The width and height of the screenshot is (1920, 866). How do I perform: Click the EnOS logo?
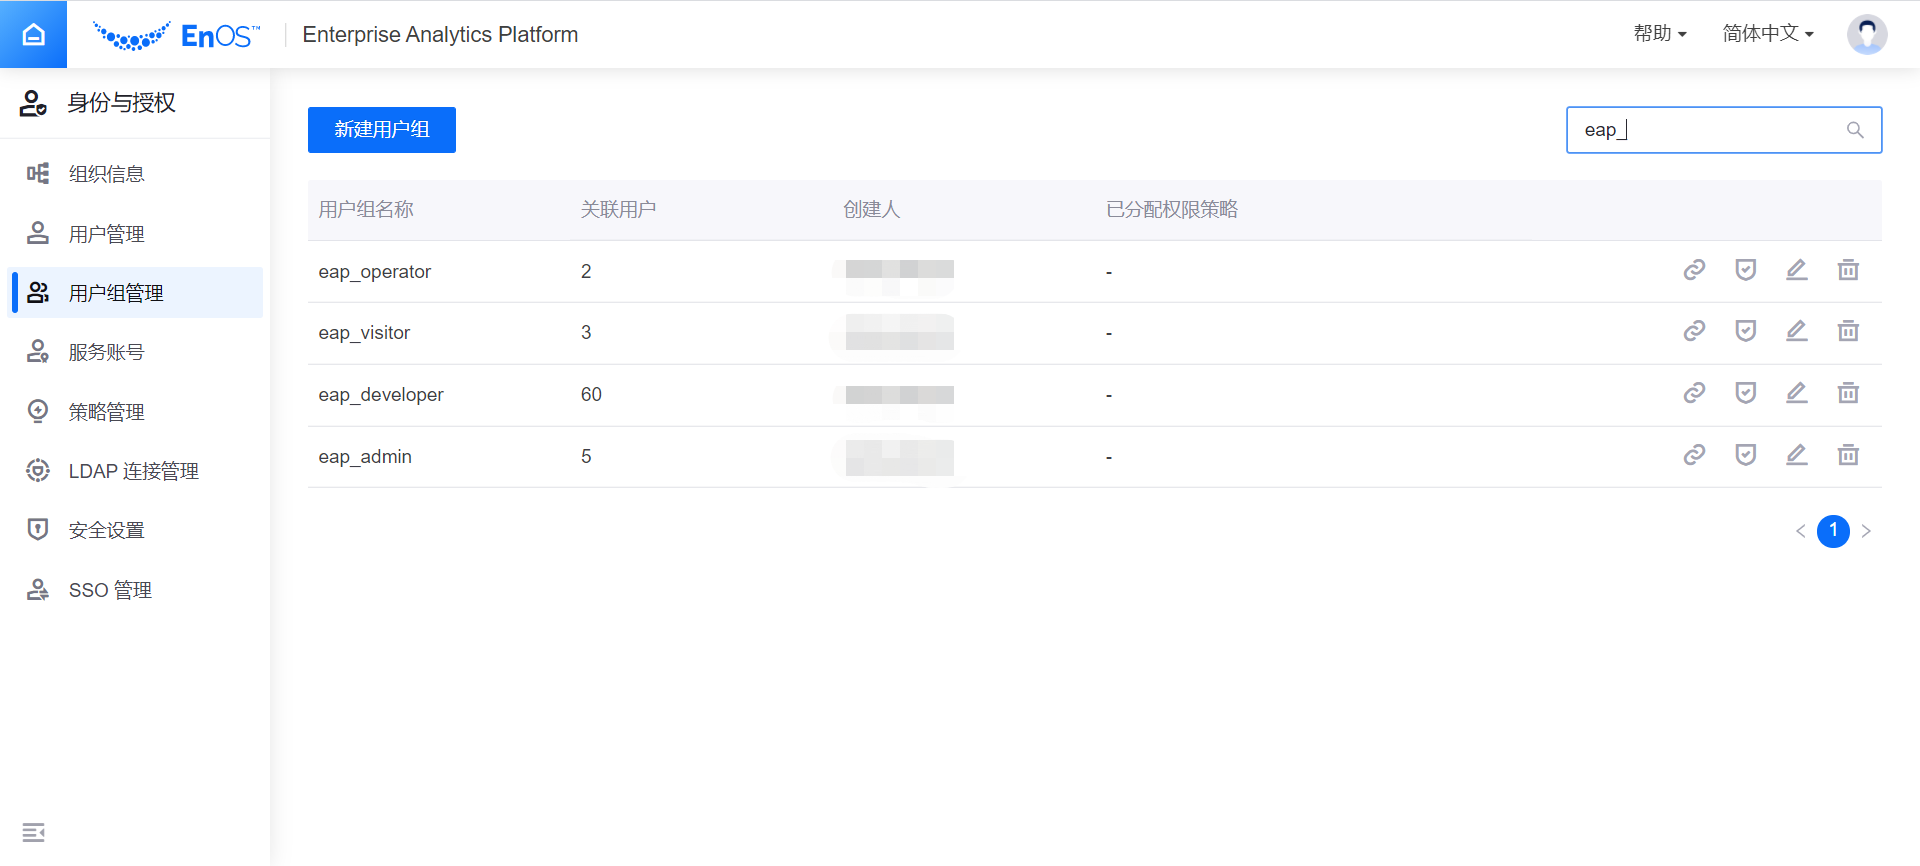click(176, 35)
